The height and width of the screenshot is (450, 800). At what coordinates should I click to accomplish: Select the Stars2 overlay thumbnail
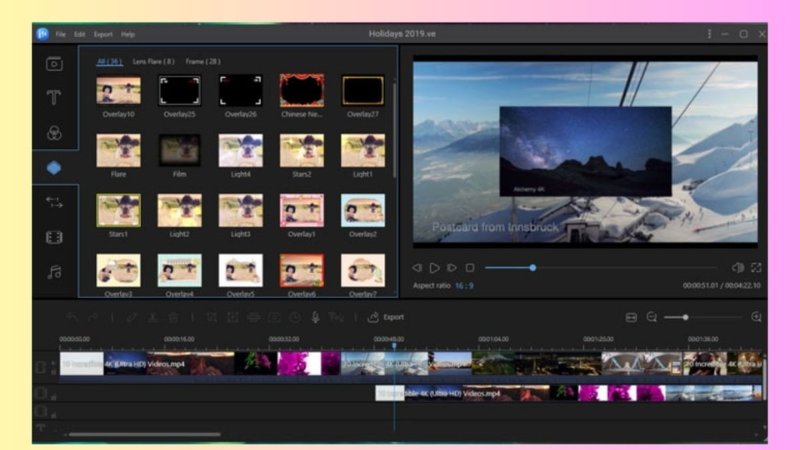[x=302, y=151]
